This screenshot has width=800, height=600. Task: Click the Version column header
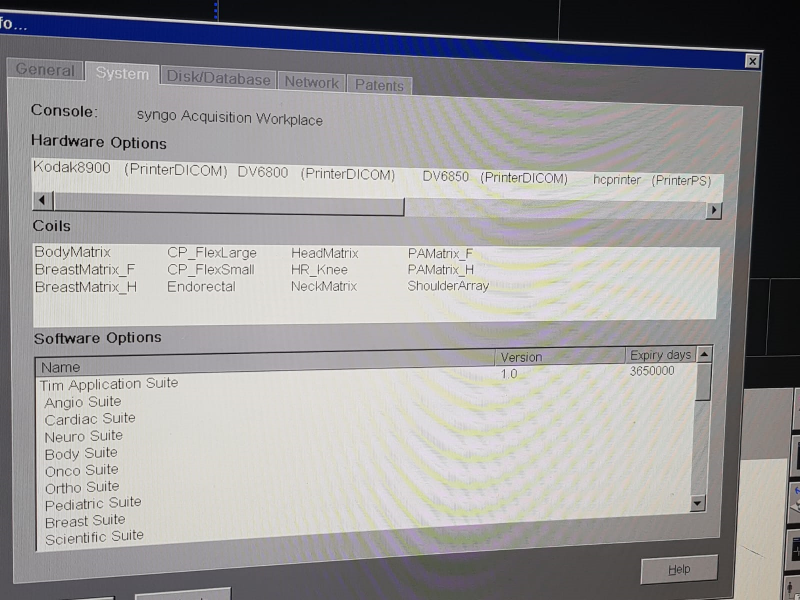coord(521,357)
